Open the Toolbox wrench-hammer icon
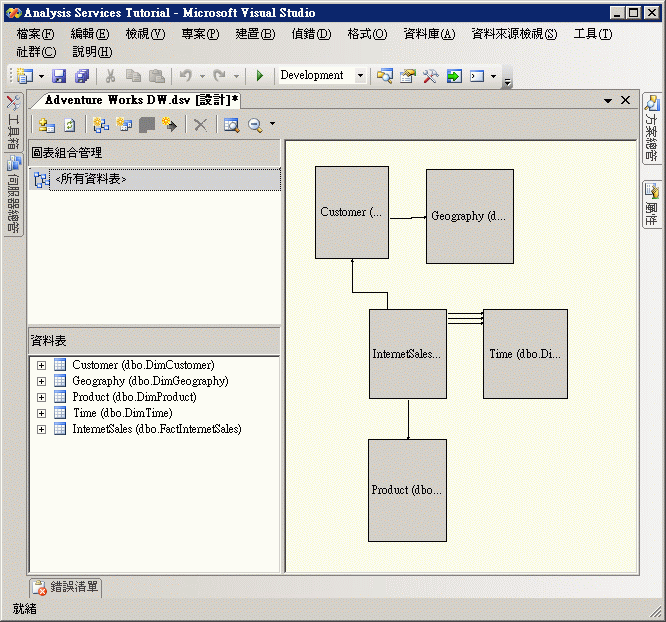The image size is (666, 622). [431, 76]
